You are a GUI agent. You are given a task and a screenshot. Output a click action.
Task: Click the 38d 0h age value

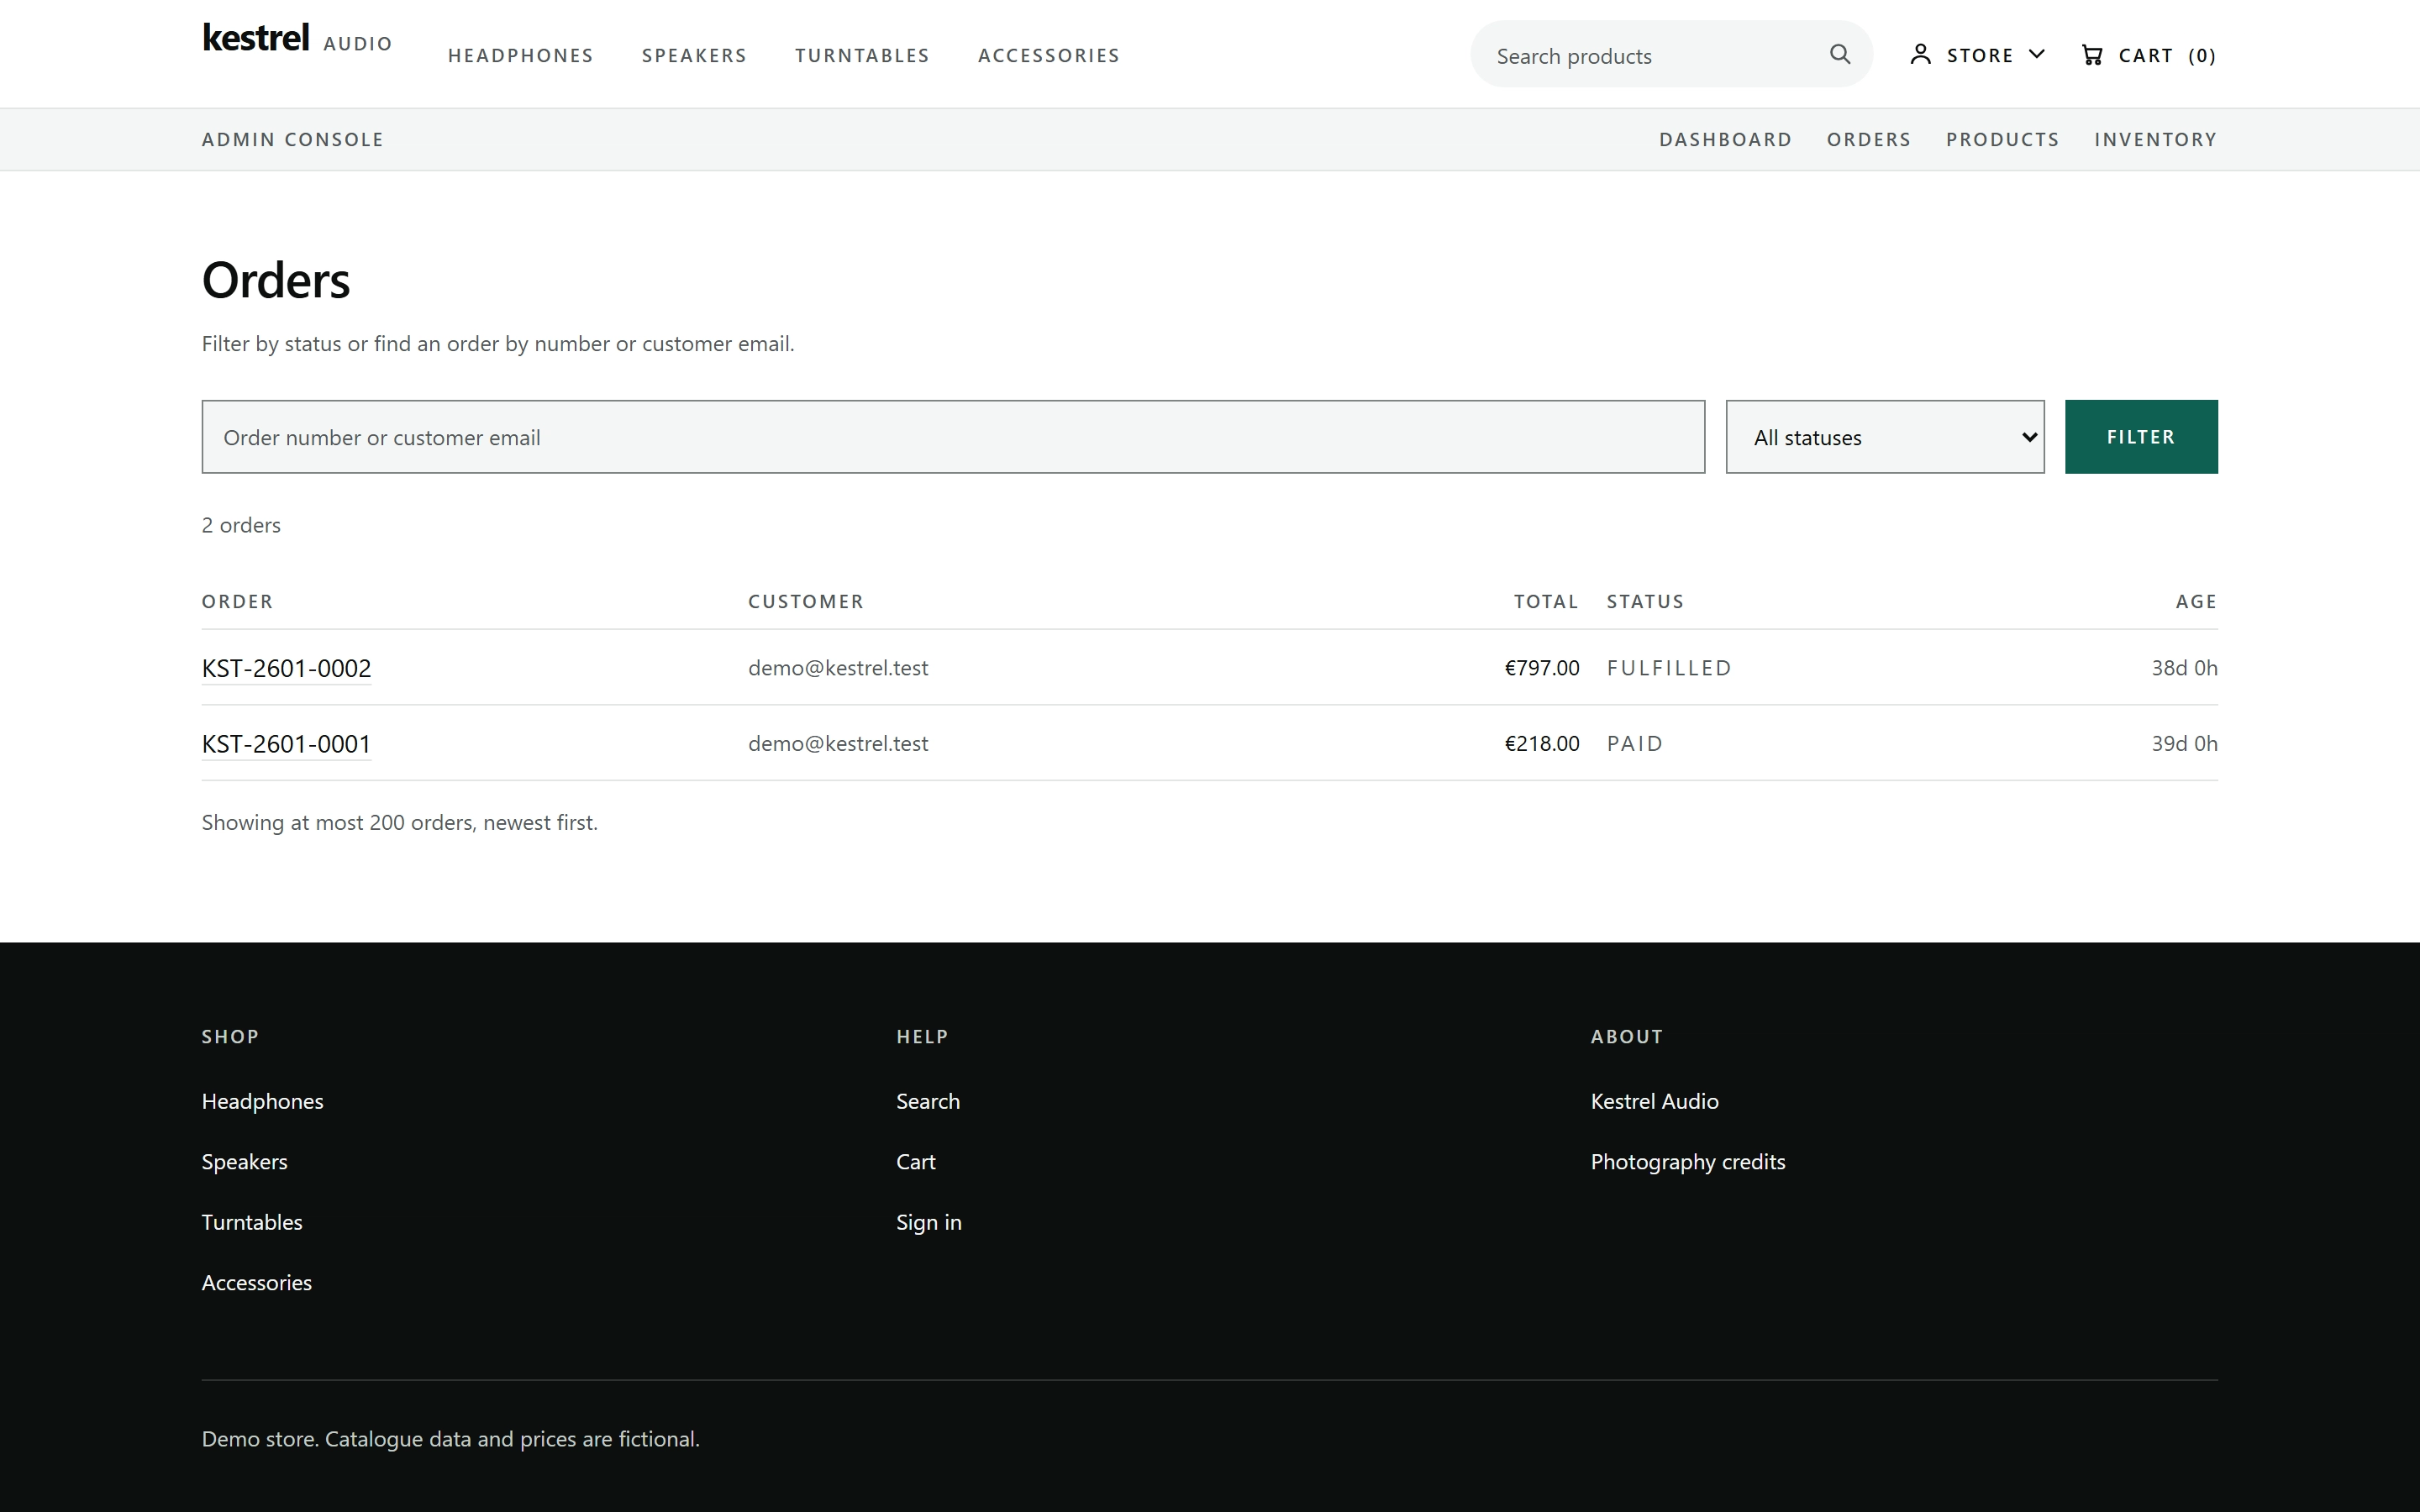tap(2184, 668)
